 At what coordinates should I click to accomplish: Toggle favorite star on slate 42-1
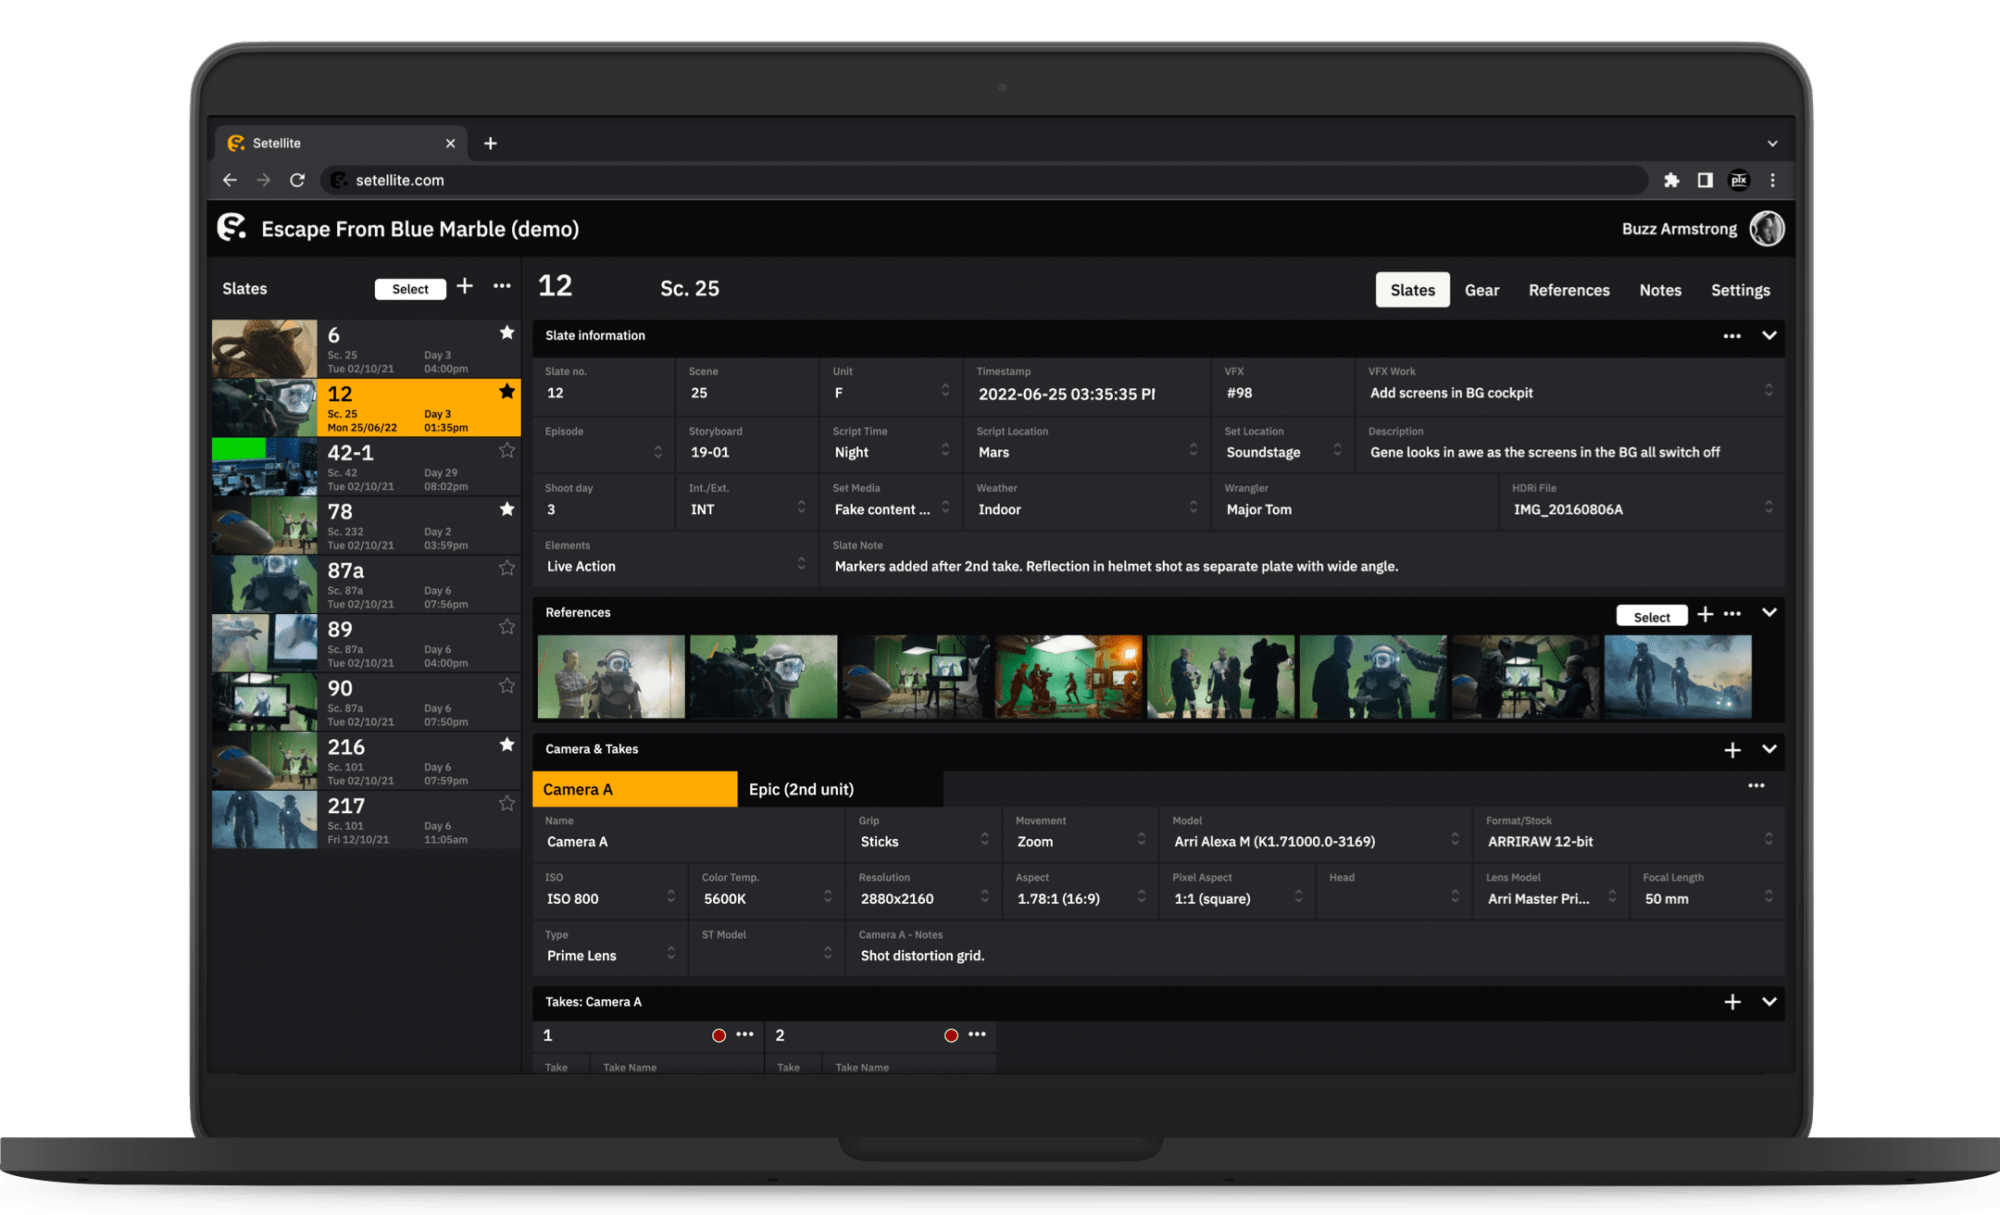[507, 451]
